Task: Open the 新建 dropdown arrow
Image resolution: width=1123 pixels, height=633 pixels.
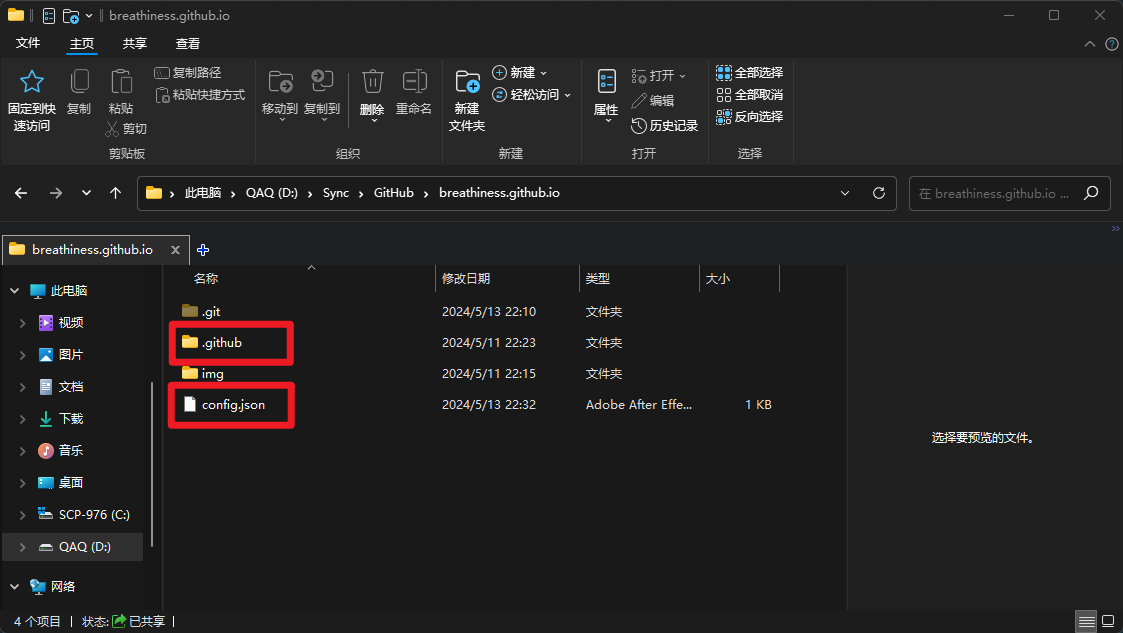Action: point(544,74)
